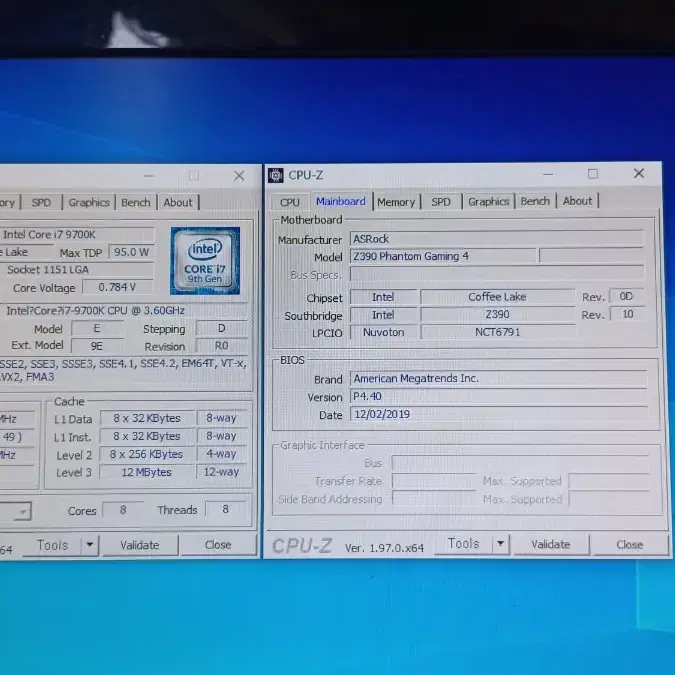Open Graphics tab in left CPU-Z window
This screenshot has height=675, width=675.
(89, 202)
